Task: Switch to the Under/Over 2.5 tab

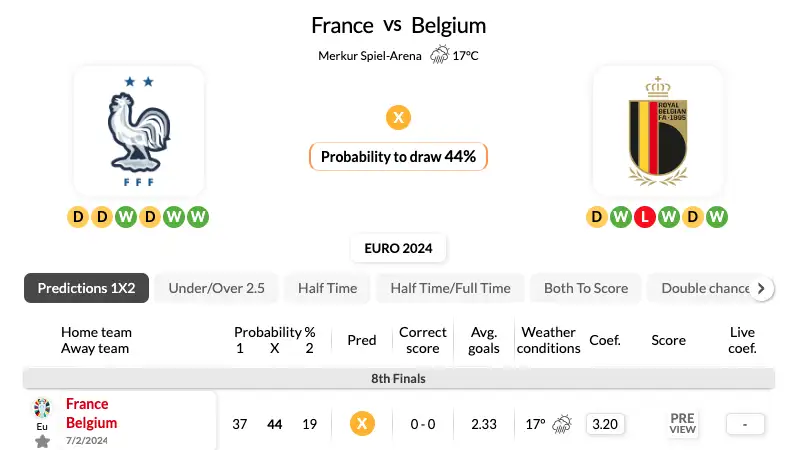Action: 216,288
